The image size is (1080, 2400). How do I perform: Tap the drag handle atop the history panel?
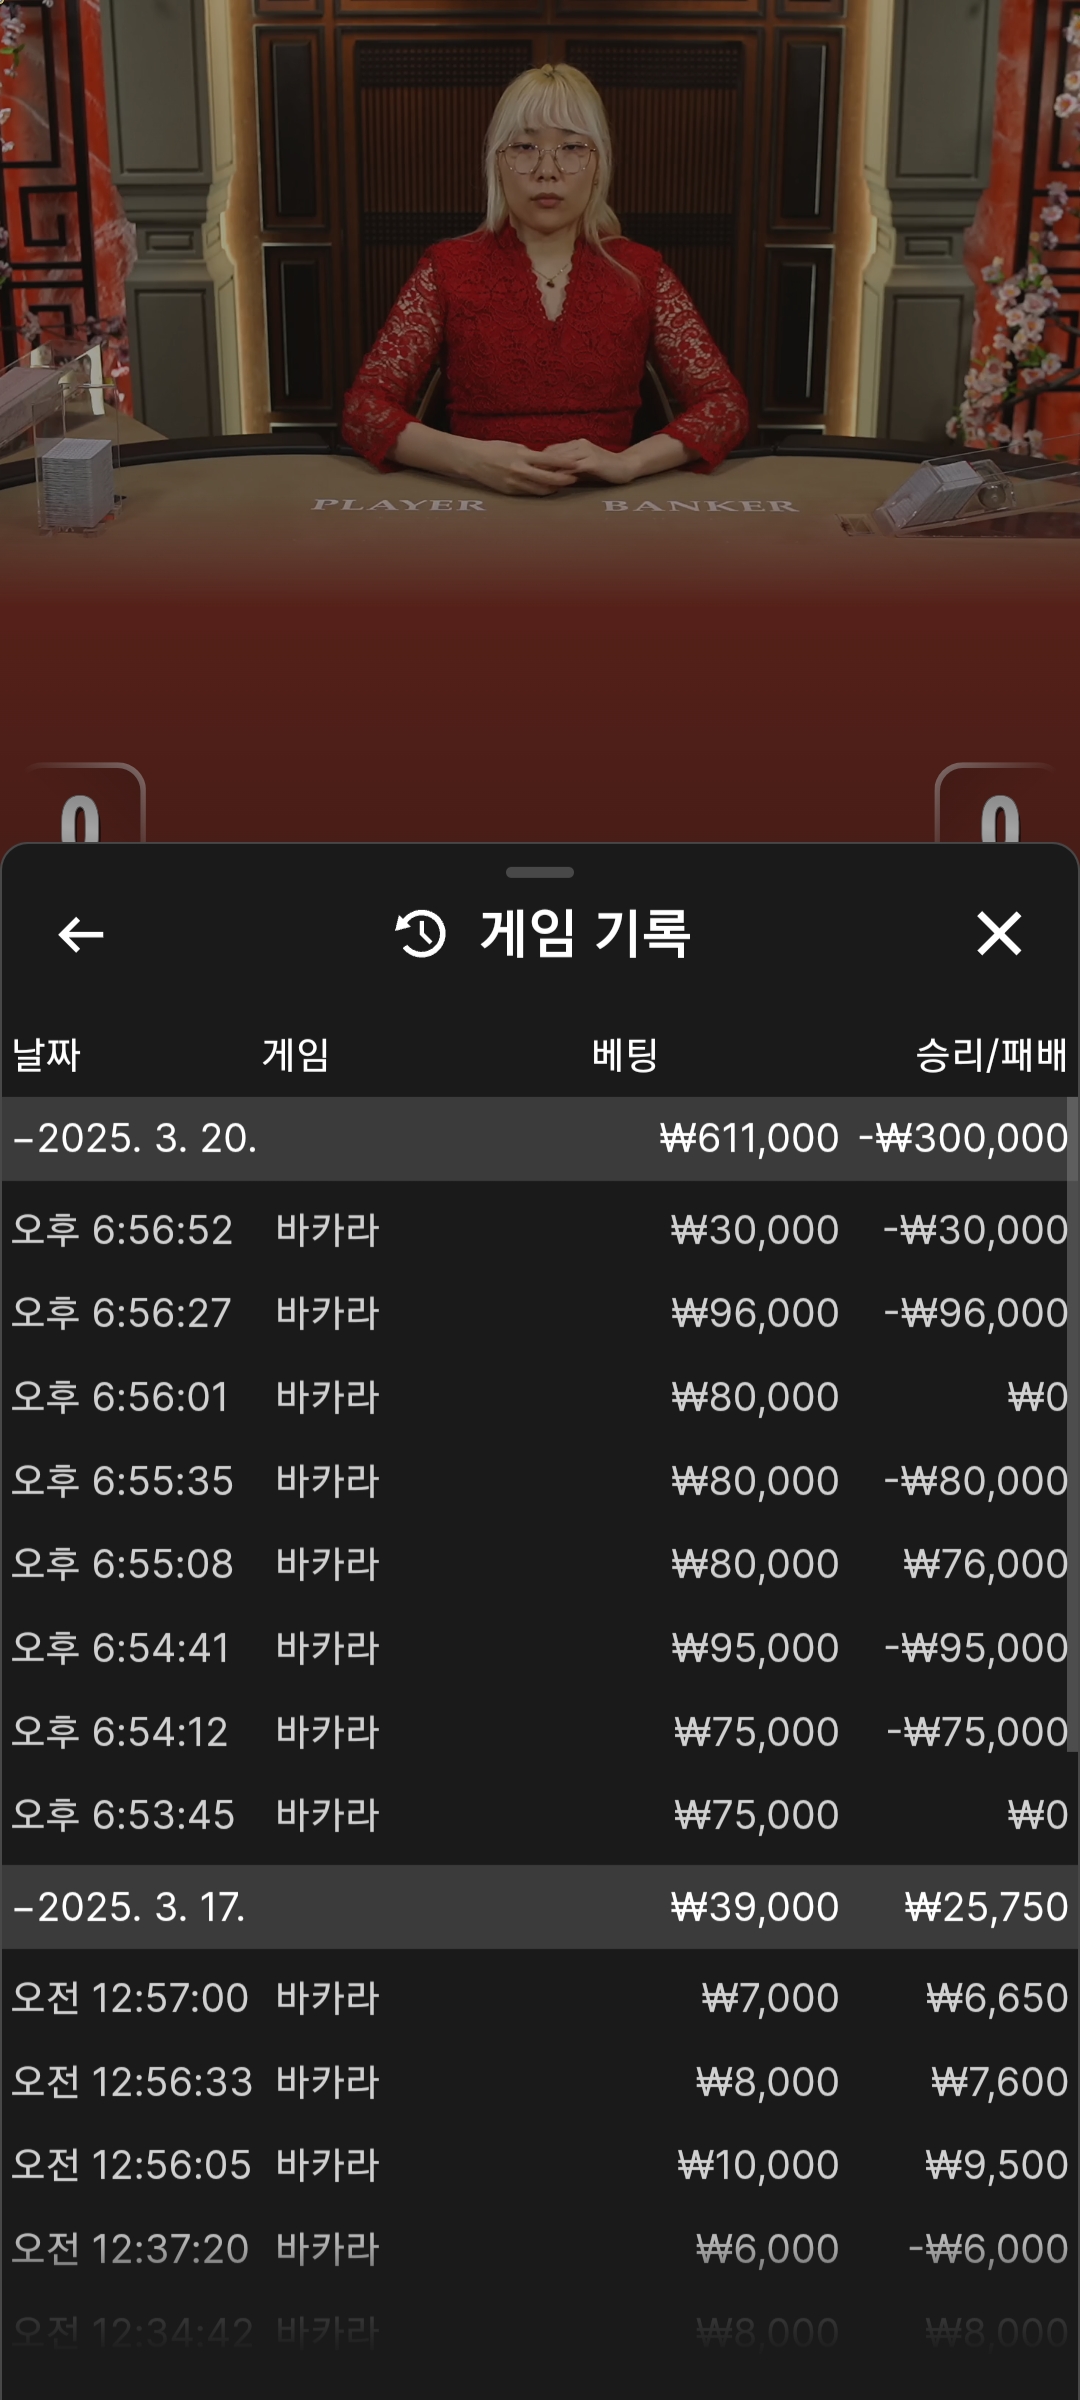pos(540,873)
